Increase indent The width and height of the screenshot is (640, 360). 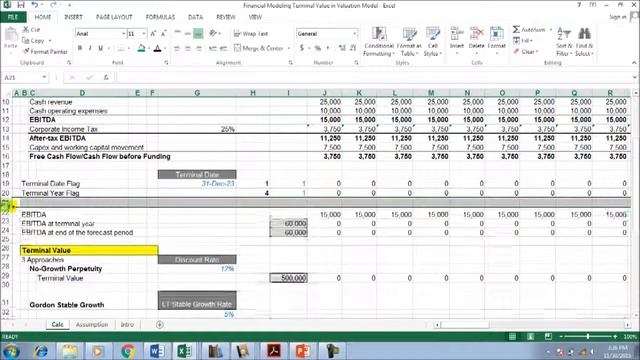point(223,48)
